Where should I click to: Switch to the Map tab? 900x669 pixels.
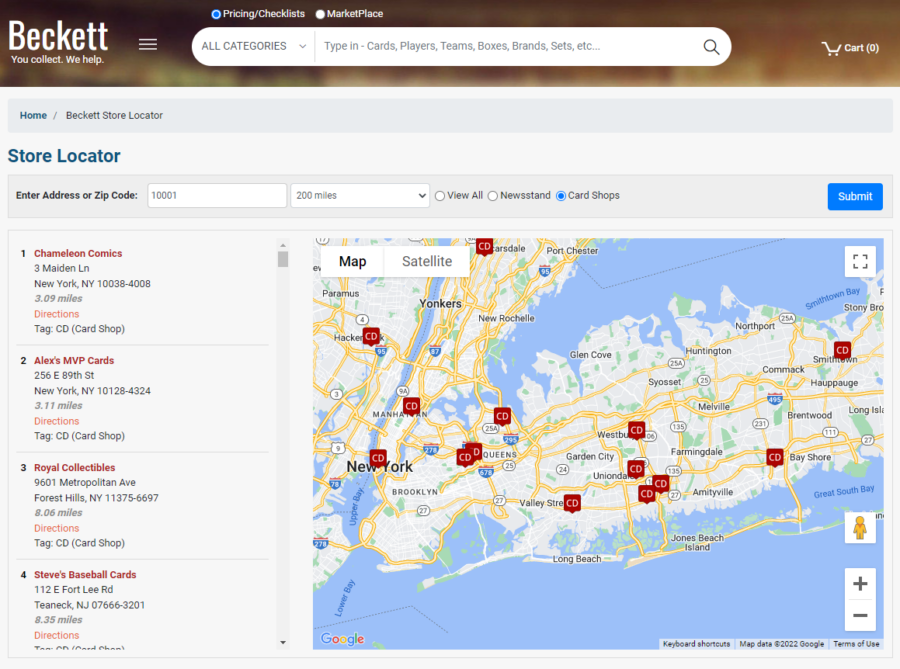click(x=352, y=262)
